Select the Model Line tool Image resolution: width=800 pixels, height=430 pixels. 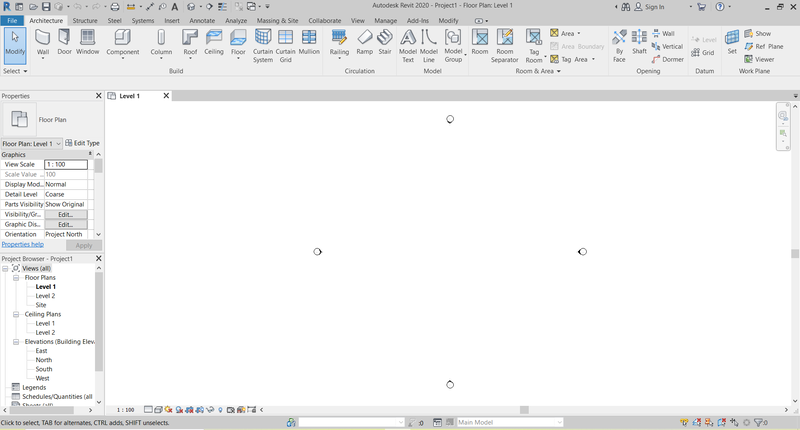click(429, 46)
